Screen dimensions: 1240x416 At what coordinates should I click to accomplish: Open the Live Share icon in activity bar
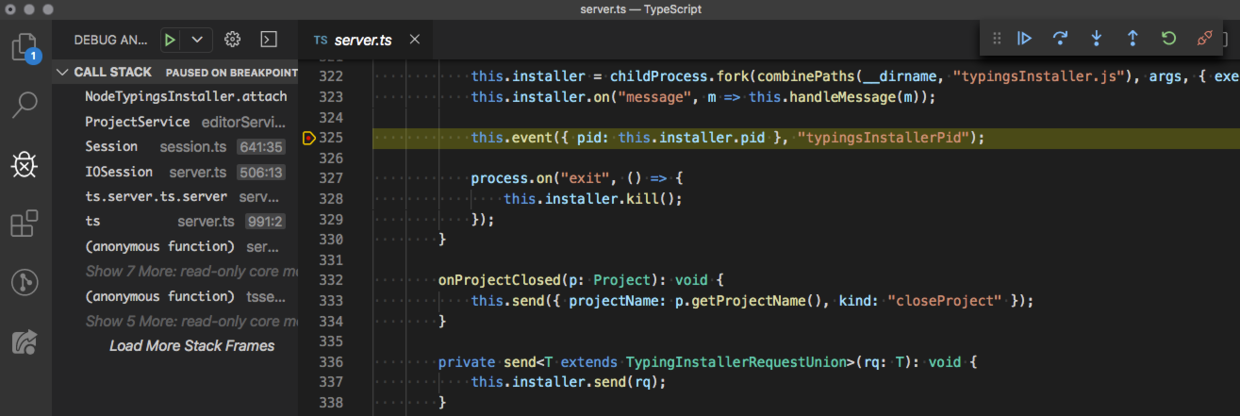(x=25, y=342)
